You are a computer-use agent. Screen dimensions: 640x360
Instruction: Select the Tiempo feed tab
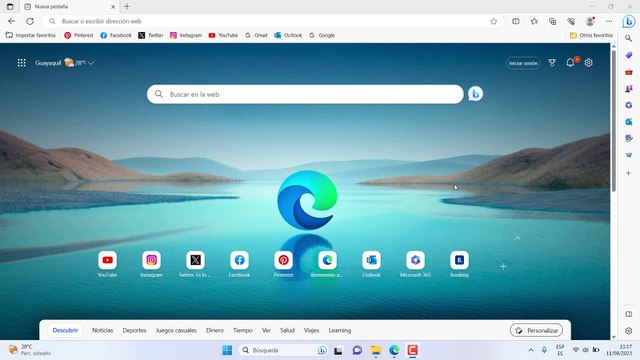click(x=243, y=330)
